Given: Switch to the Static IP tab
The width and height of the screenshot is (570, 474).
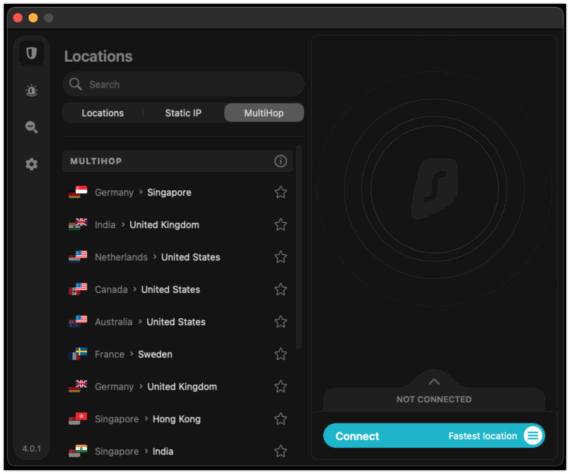Looking at the screenshot, I should (x=183, y=113).
